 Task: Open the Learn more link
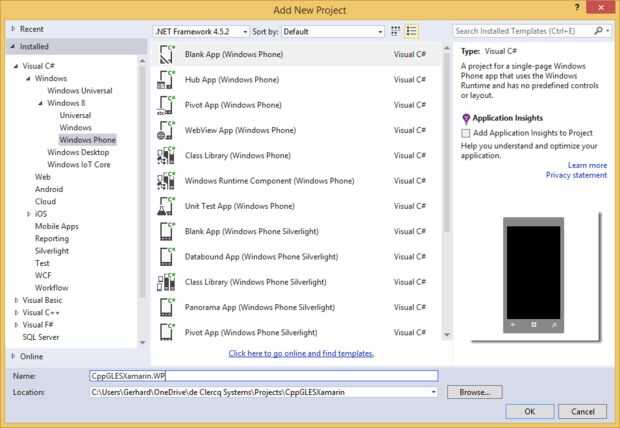(x=587, y=165)
